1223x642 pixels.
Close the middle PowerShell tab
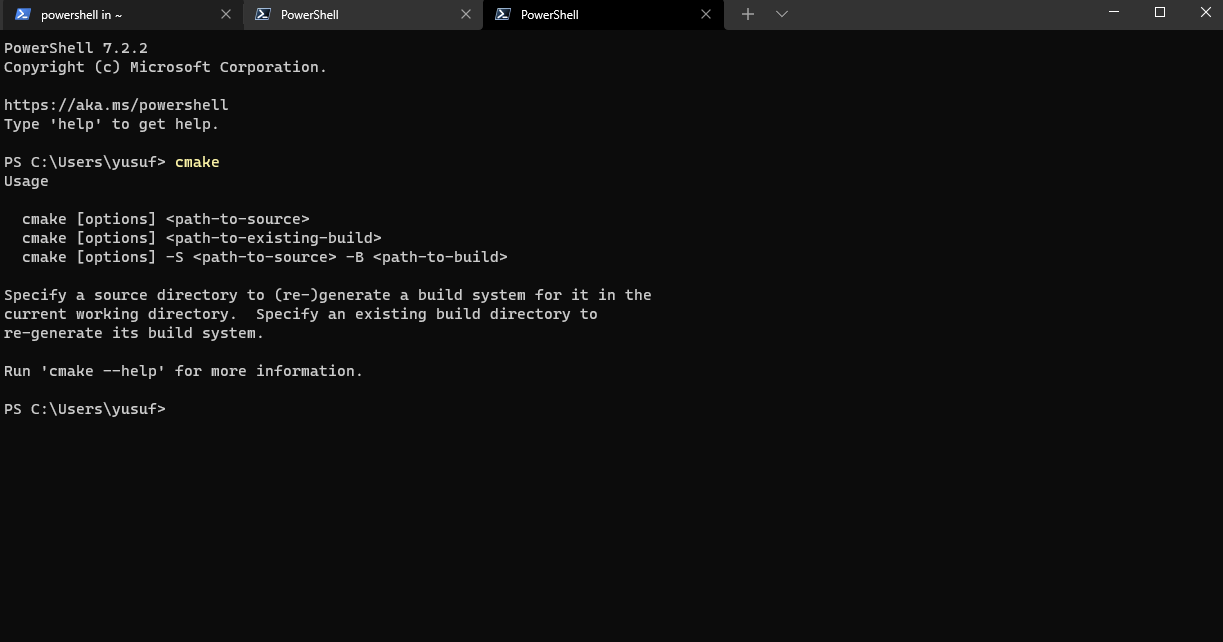coord(465,15)
